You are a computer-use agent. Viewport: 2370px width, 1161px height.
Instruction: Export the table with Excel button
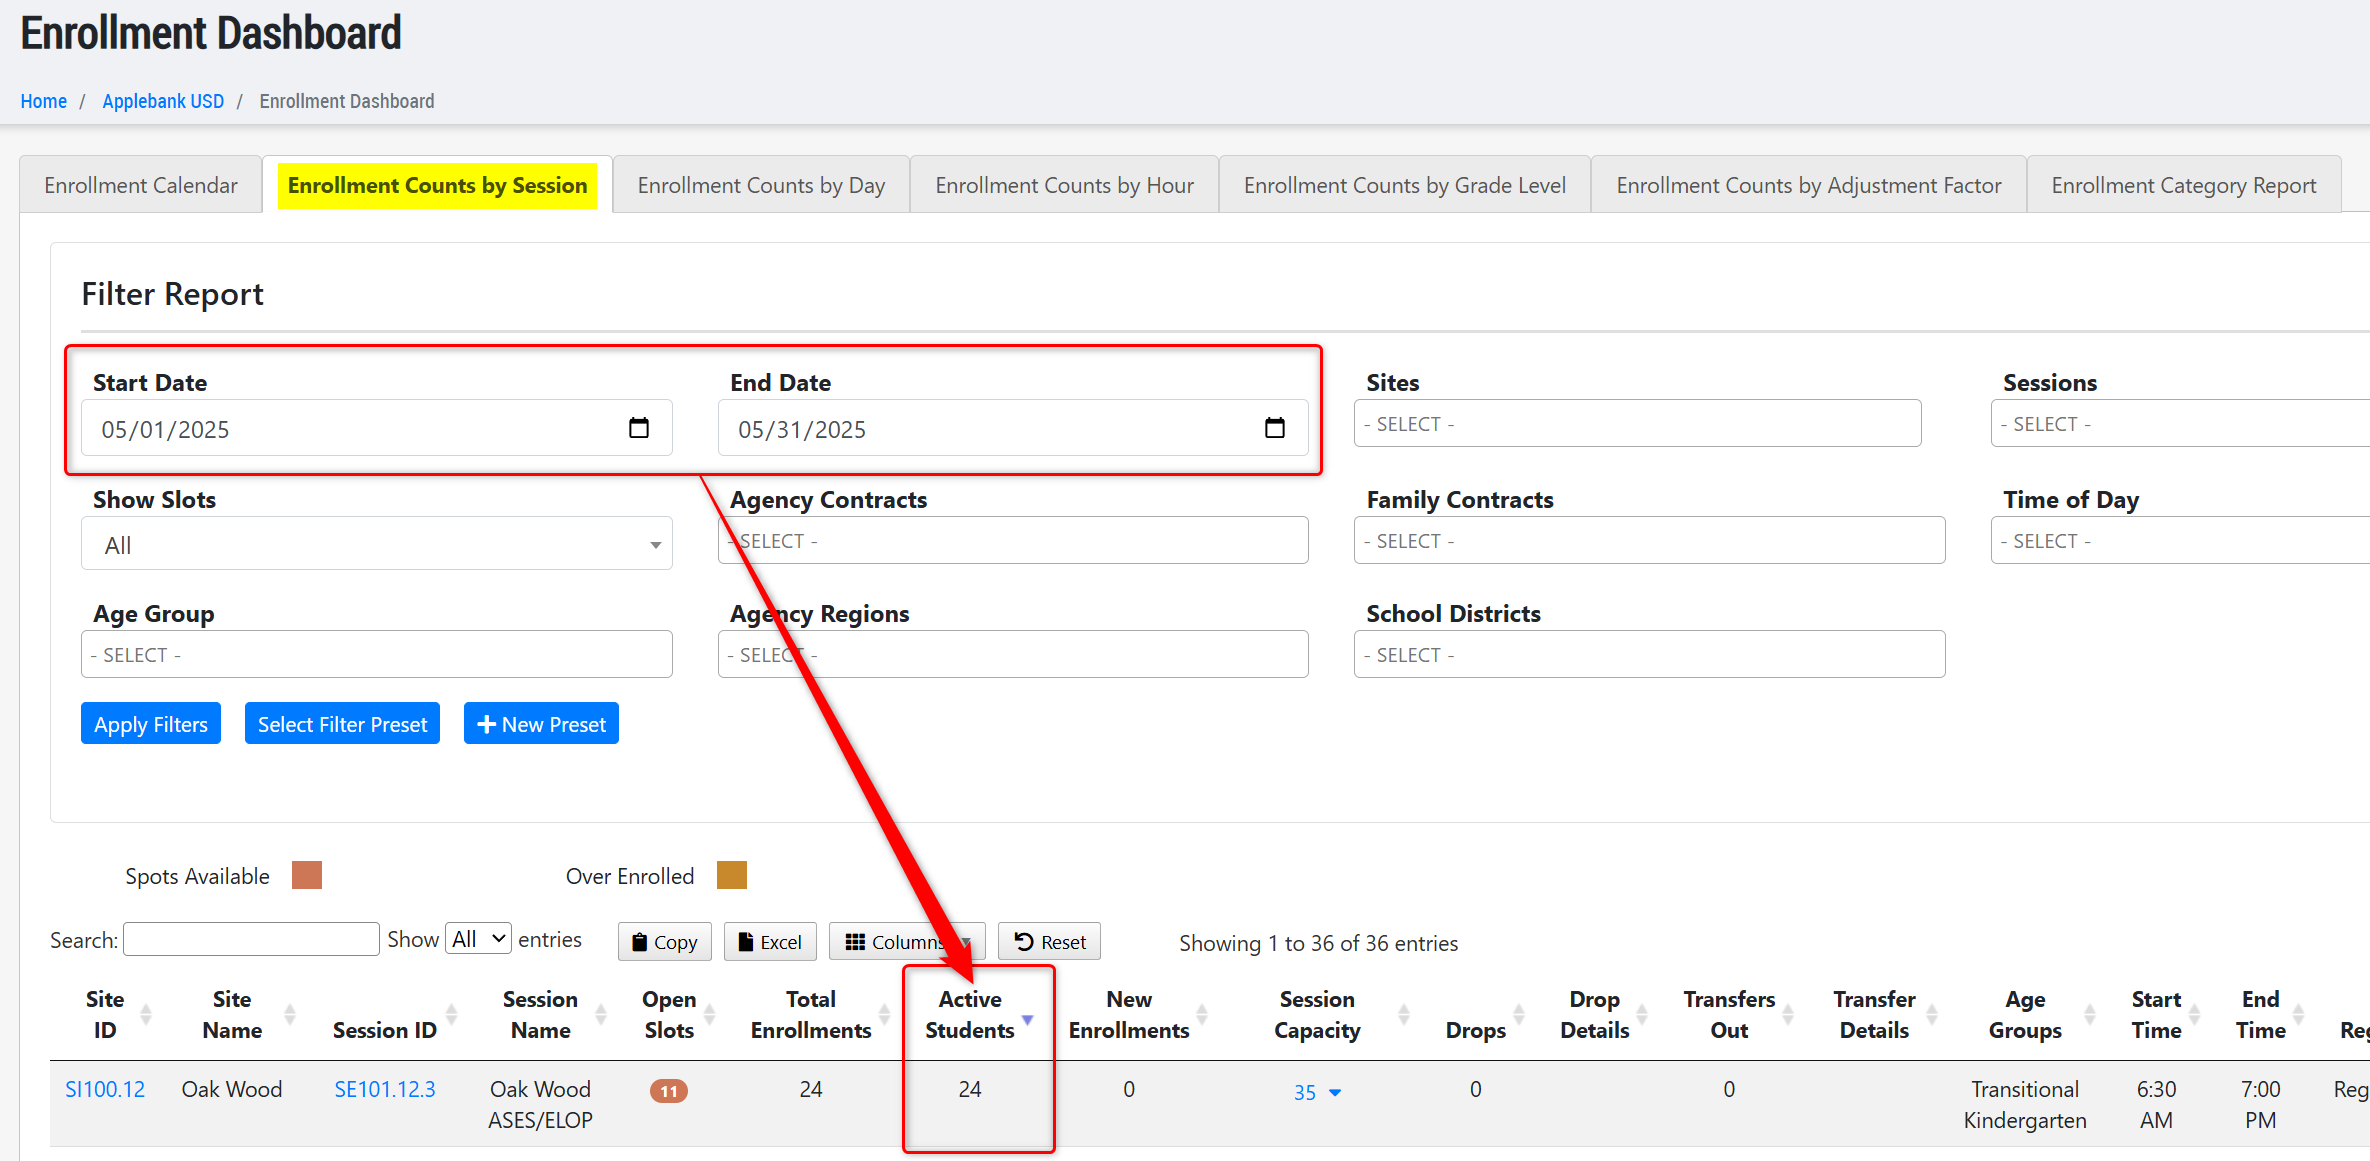click(x=769, y=942)
